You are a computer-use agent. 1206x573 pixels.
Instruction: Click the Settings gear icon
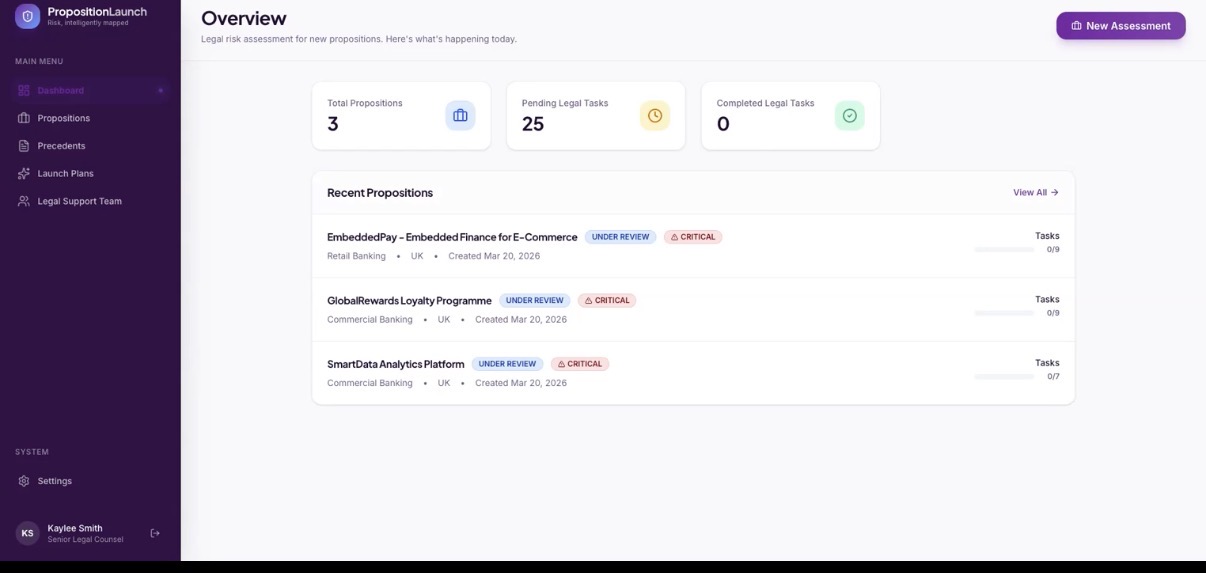click(24, 481)
